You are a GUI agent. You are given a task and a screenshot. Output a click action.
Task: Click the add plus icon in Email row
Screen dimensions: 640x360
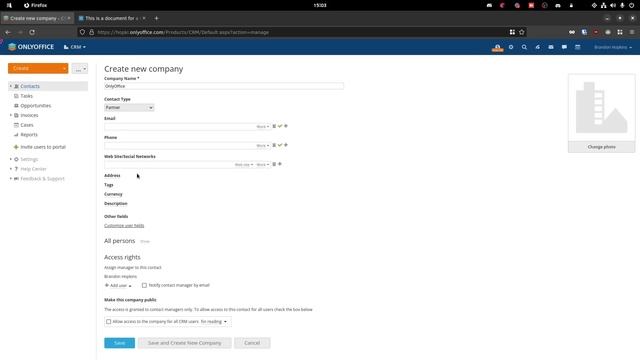(286, 126)
